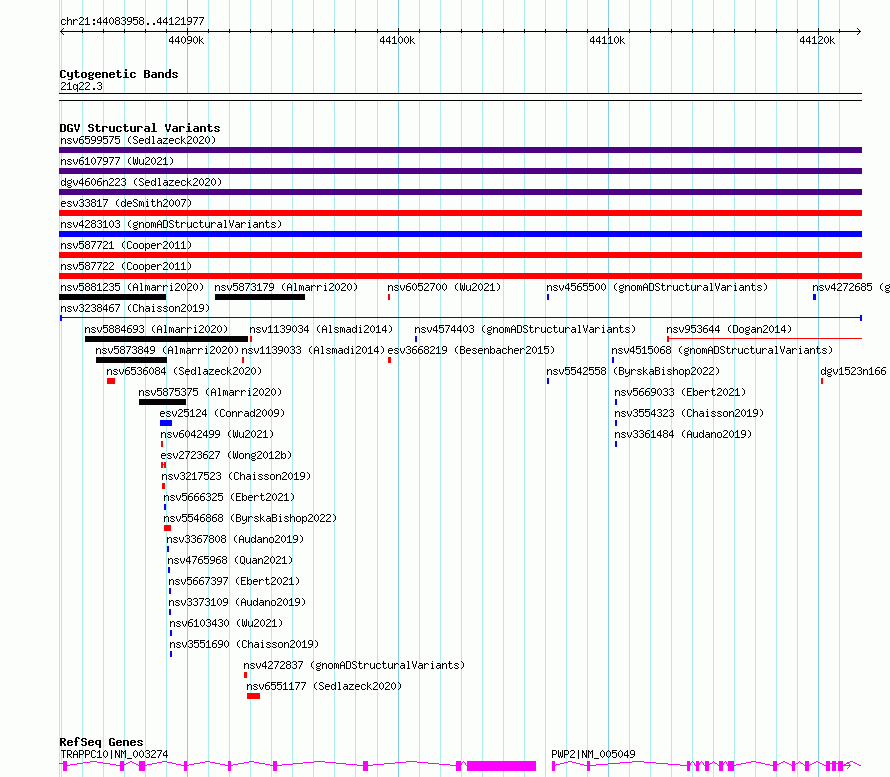This screenshot has height=777, width=890.
Task: Open nsv587722 (Cooper2011) variant label
Action: (x=126, y=266)
